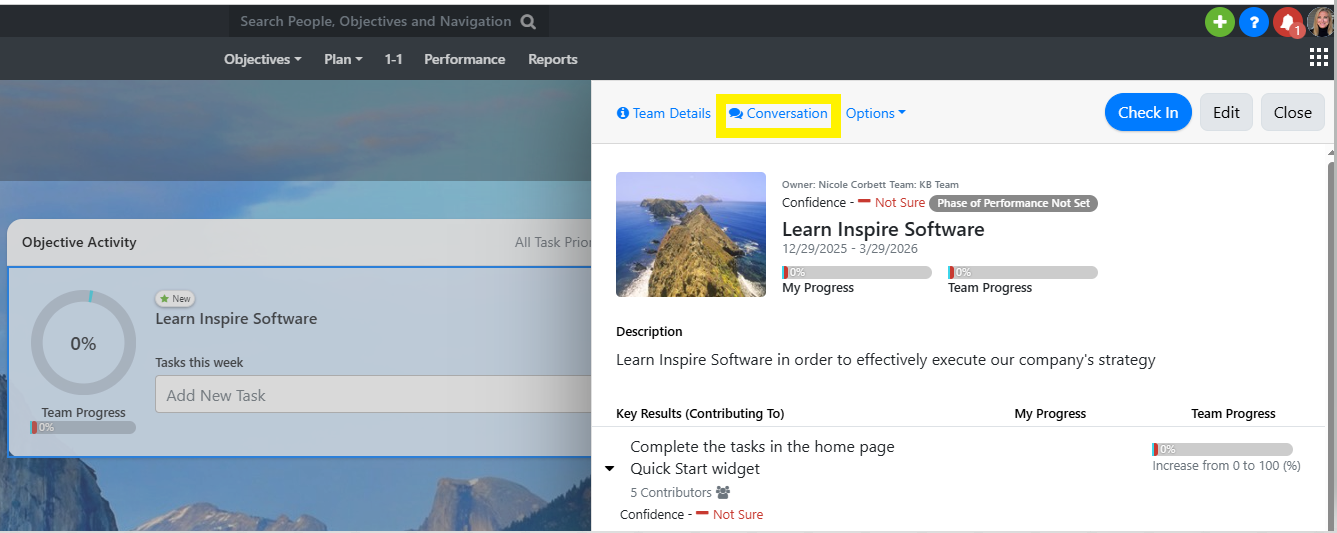1337x533 pixels.
Task: Click the contributors group icon
Action: pyautogui.click(x=723, y=492)
